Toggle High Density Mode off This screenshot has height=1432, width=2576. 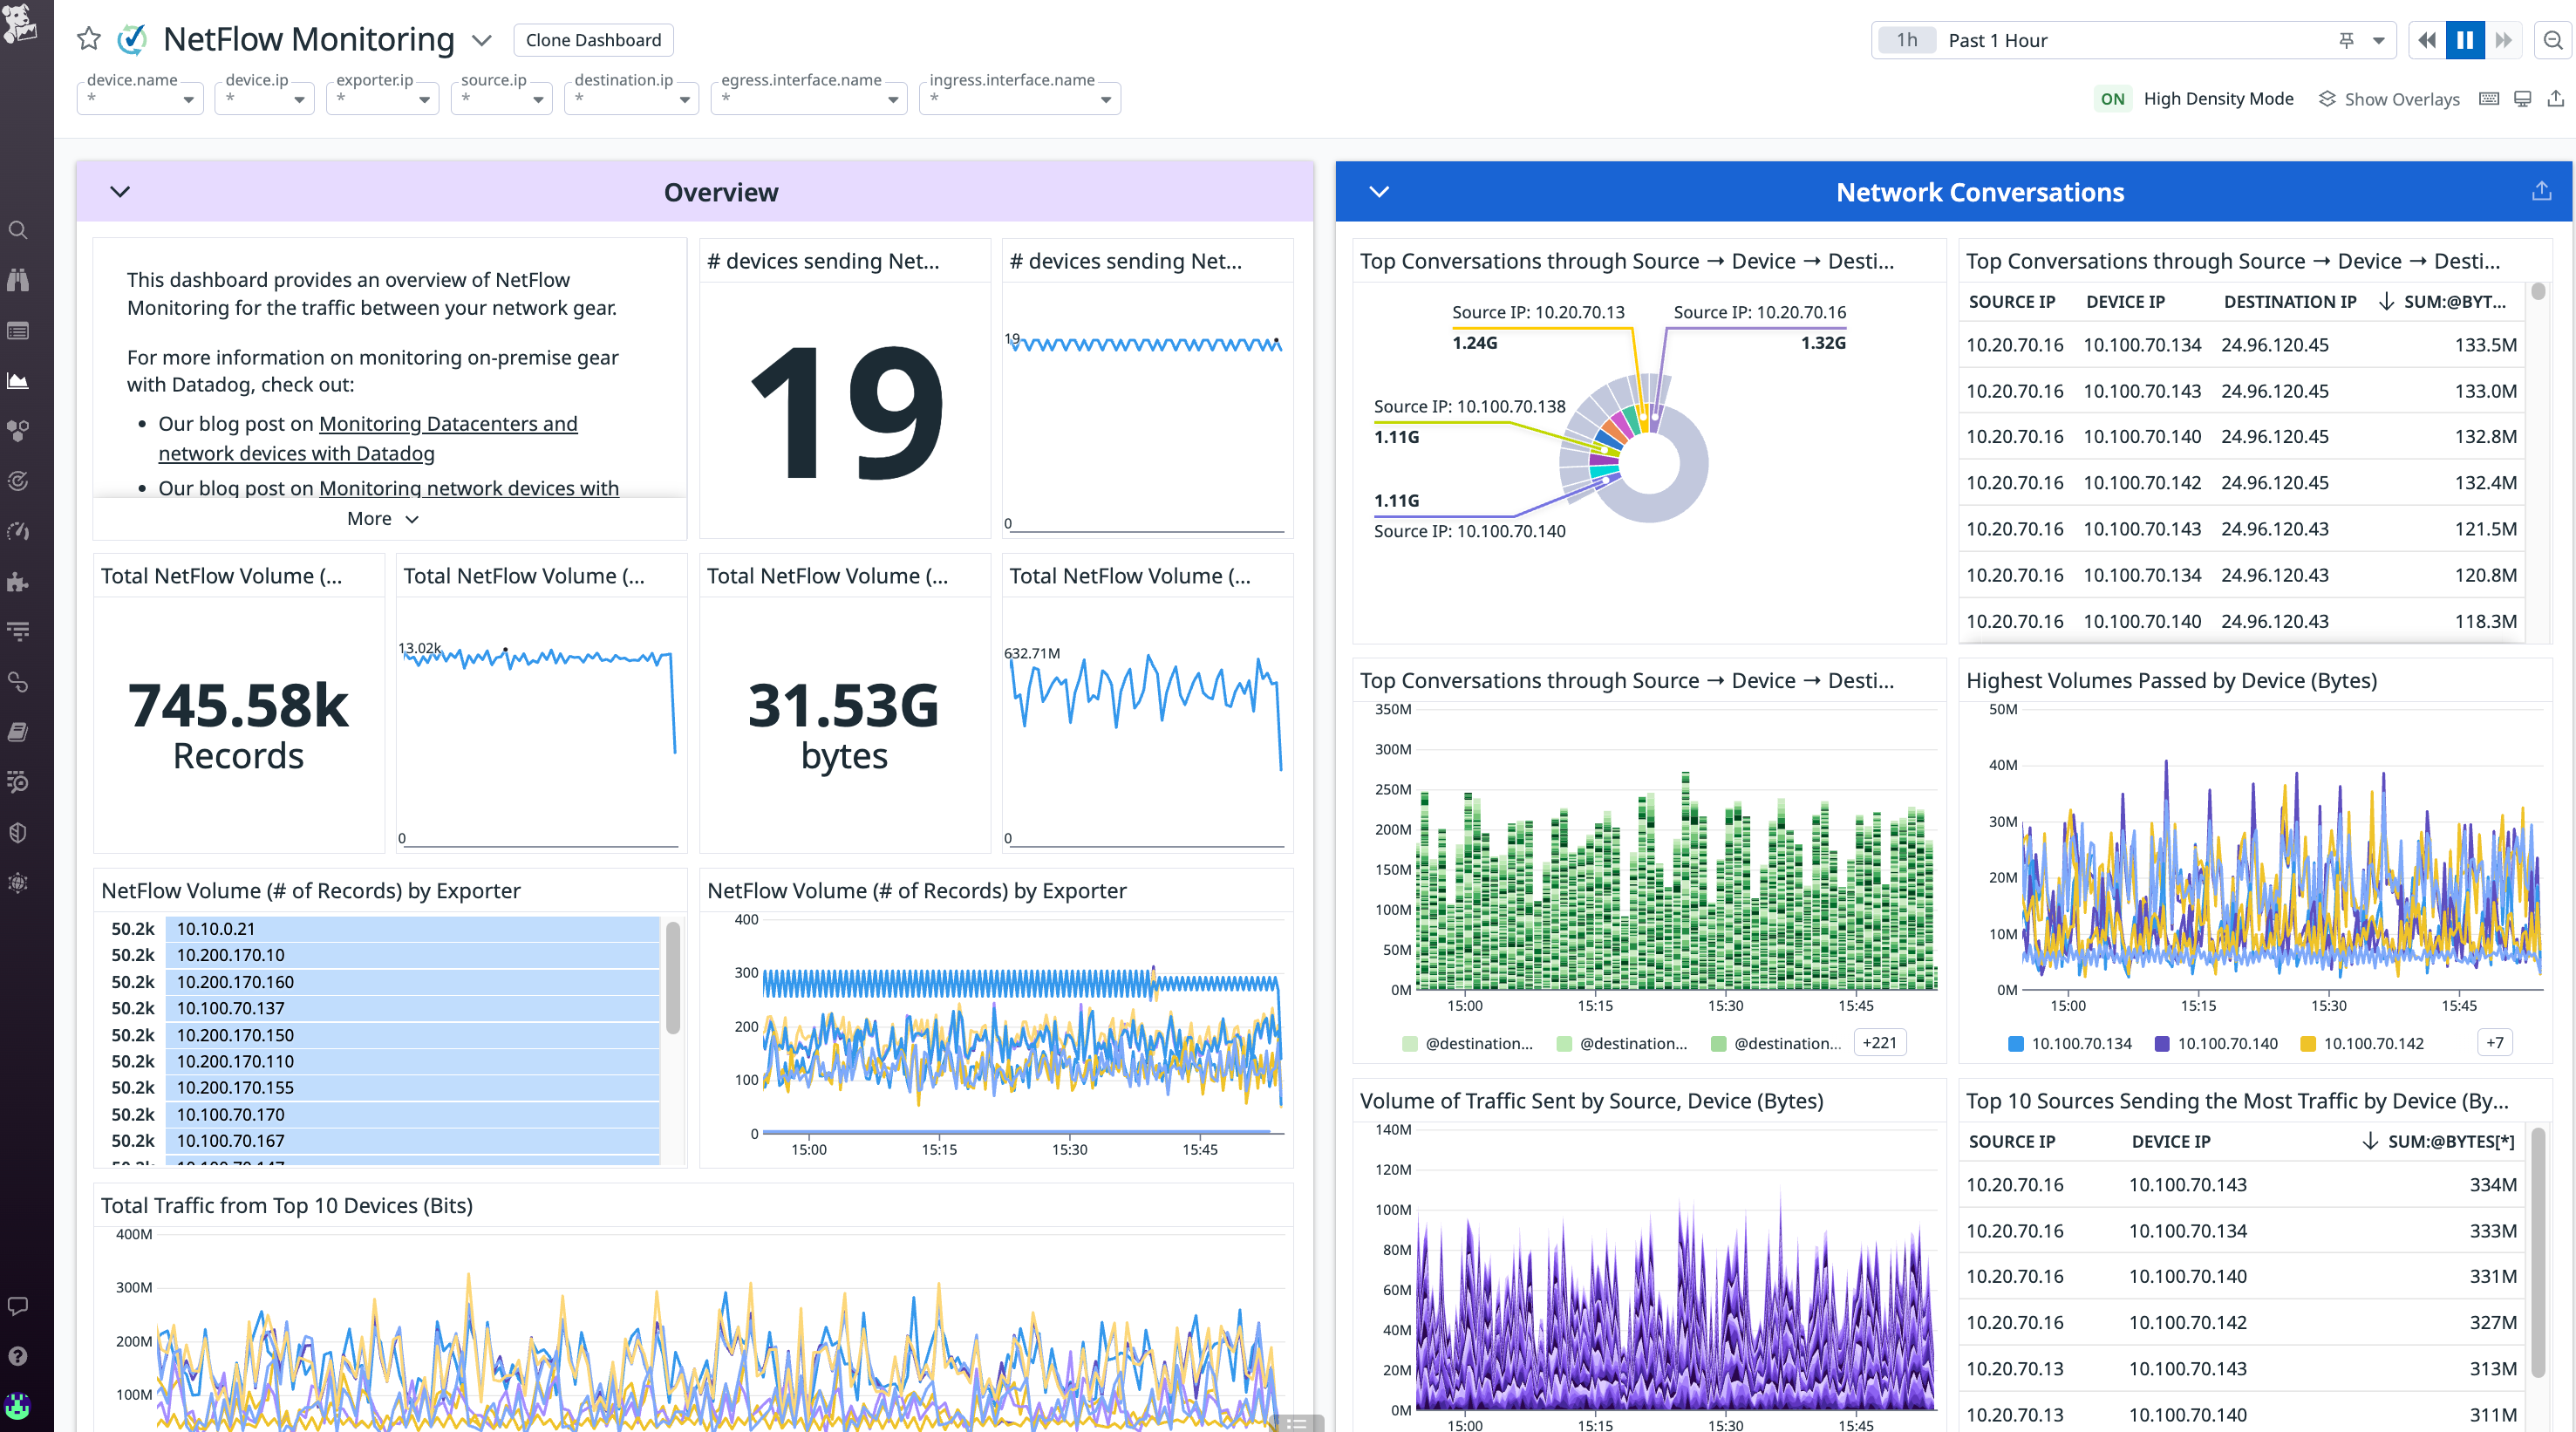2113,98
